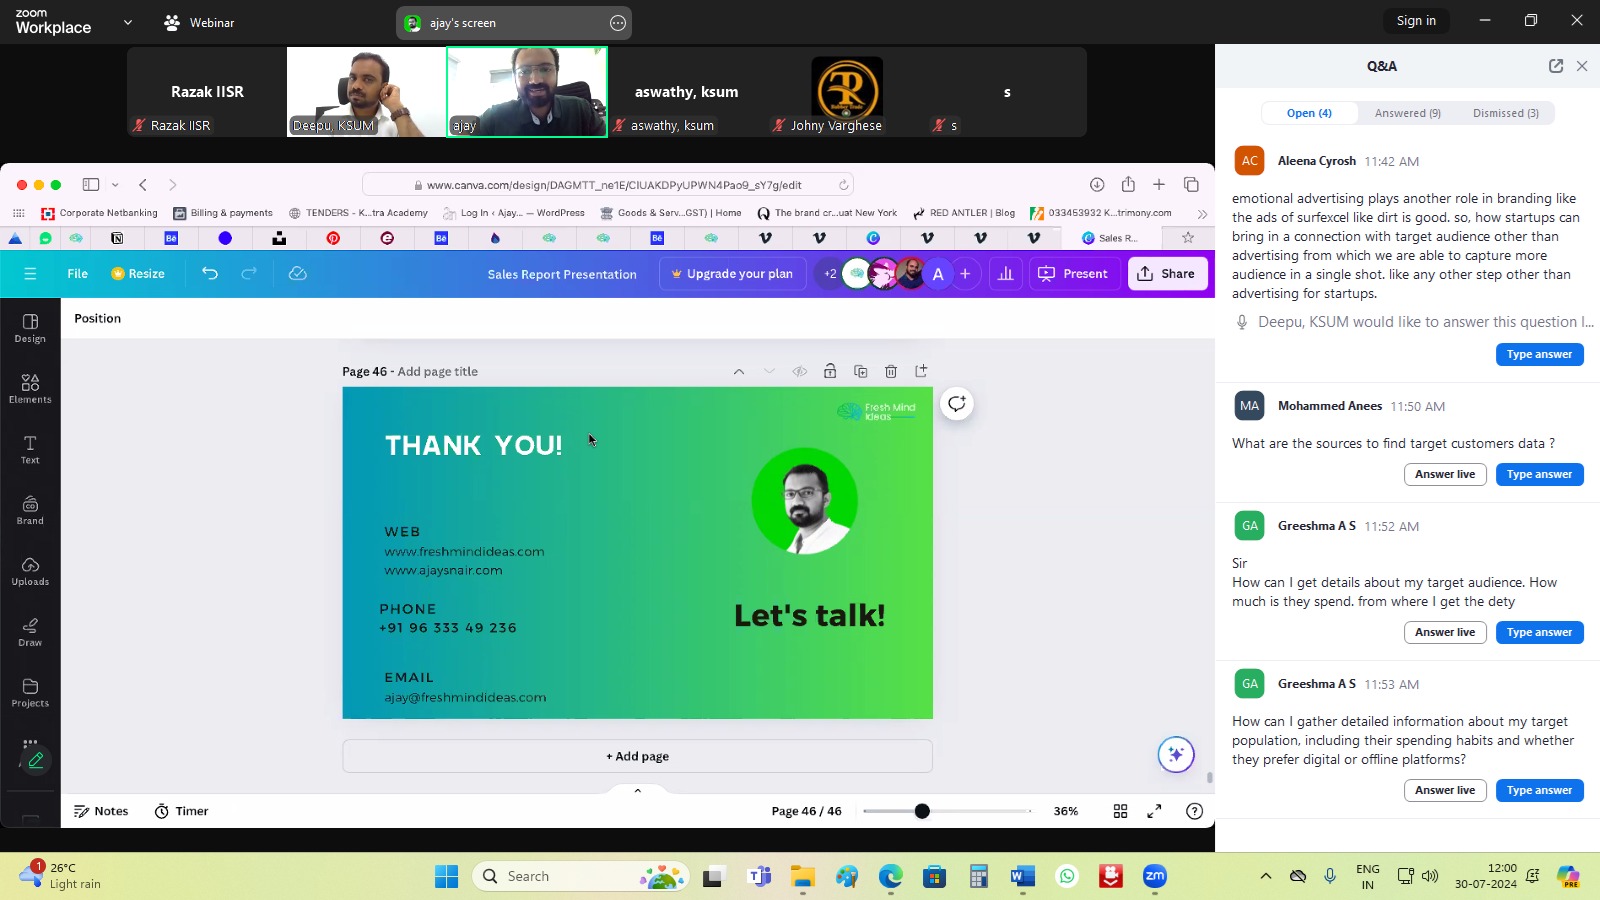
Task: Select the Draw tool in sidebar
Action: click(x=30, y=631)
